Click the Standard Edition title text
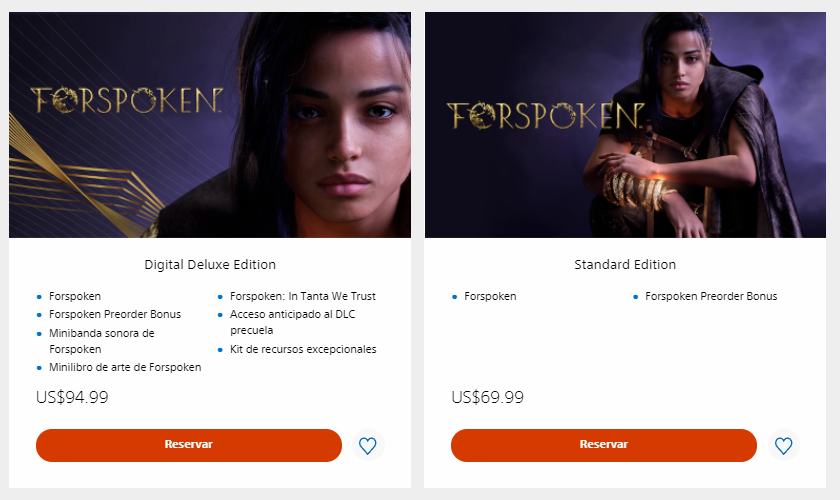Viewport: 840px width, 500px height. point(625,265)
